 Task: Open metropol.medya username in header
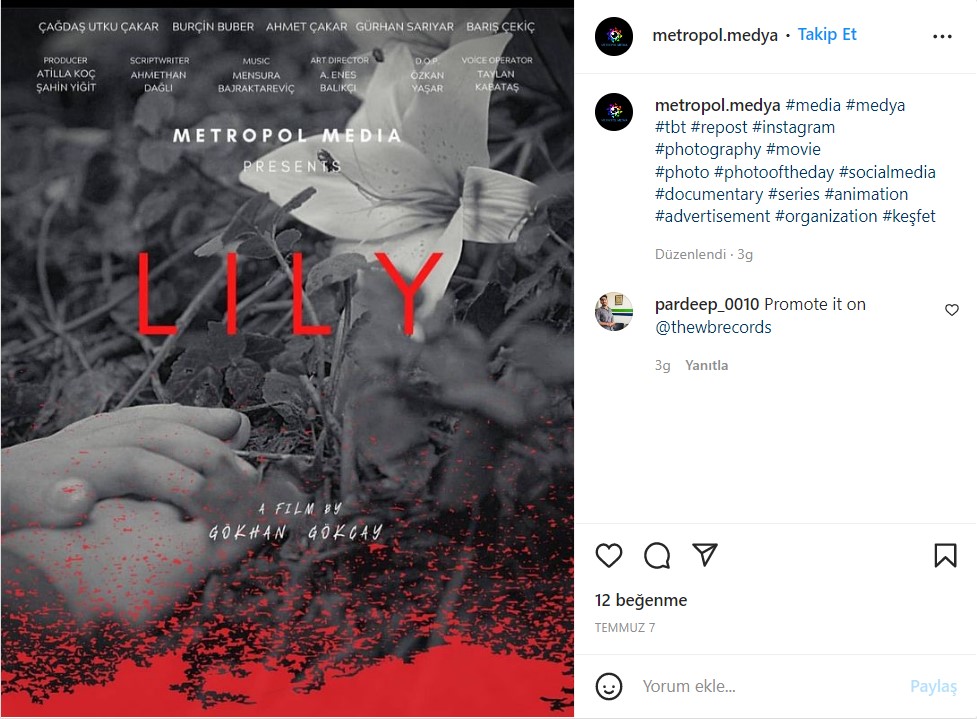click(715, 36)
